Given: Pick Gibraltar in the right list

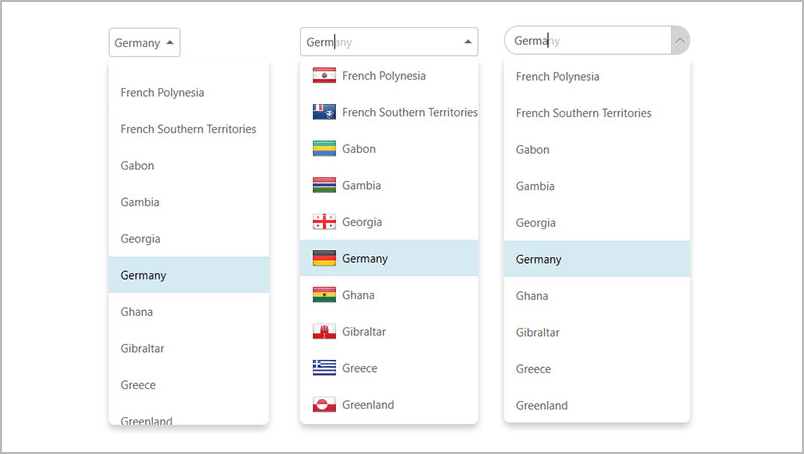Looking at the screenshot, I should coord(537,332).
